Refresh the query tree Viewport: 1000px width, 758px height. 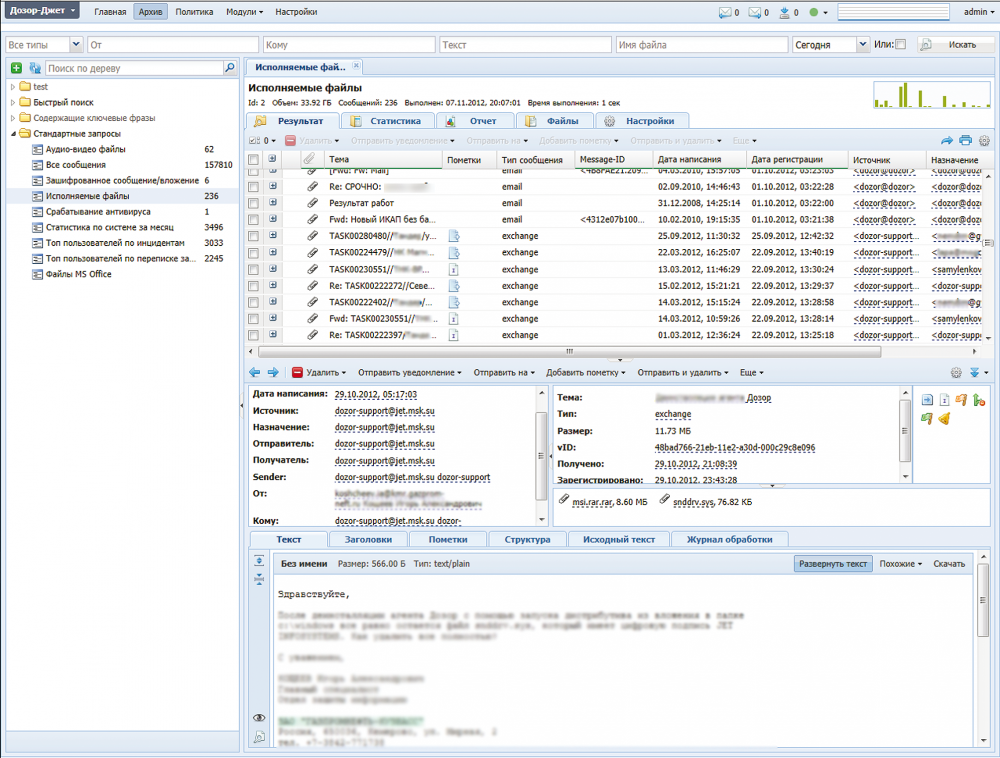[34, 68]
